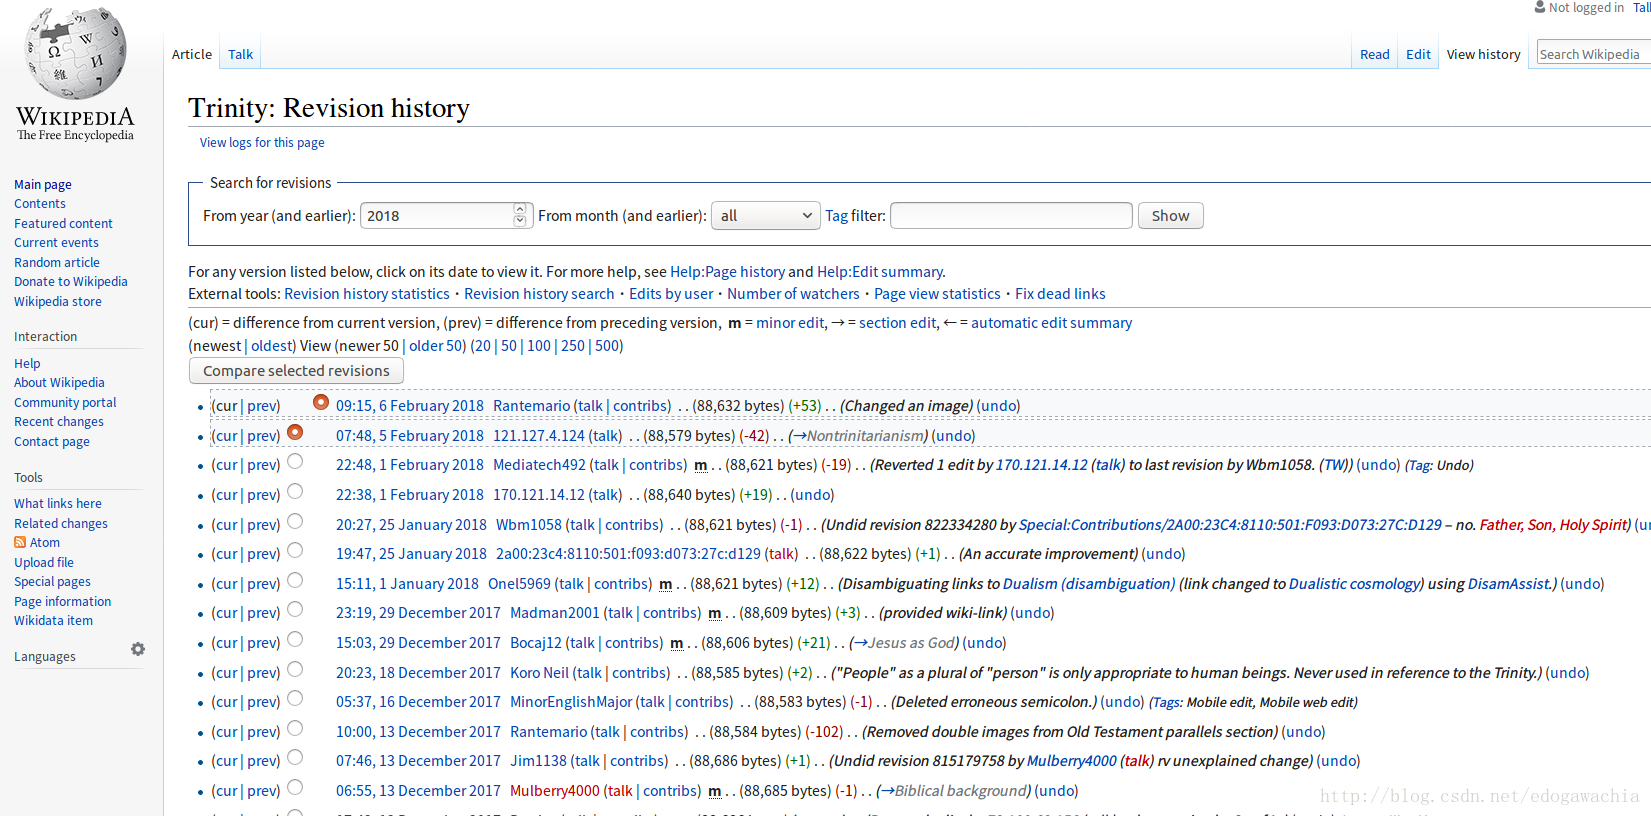Open What links here
The height and width of the screenshot is (816, 1651).
(58, 503)
